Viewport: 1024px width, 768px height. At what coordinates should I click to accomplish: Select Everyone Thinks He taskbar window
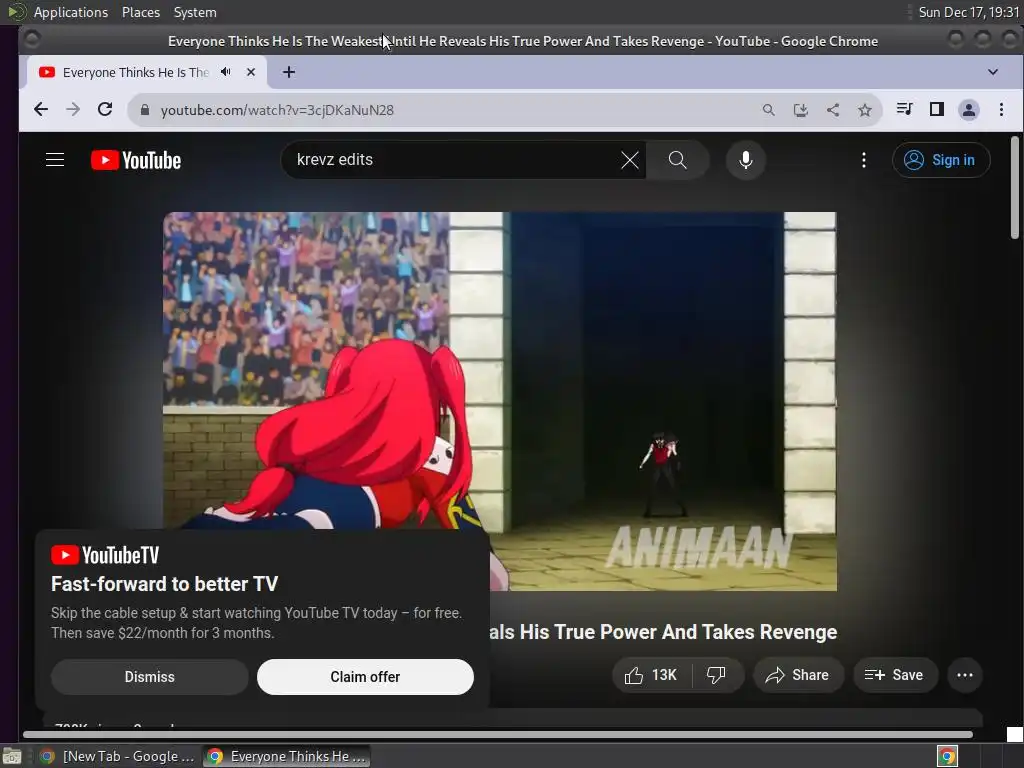pos(286,756)
